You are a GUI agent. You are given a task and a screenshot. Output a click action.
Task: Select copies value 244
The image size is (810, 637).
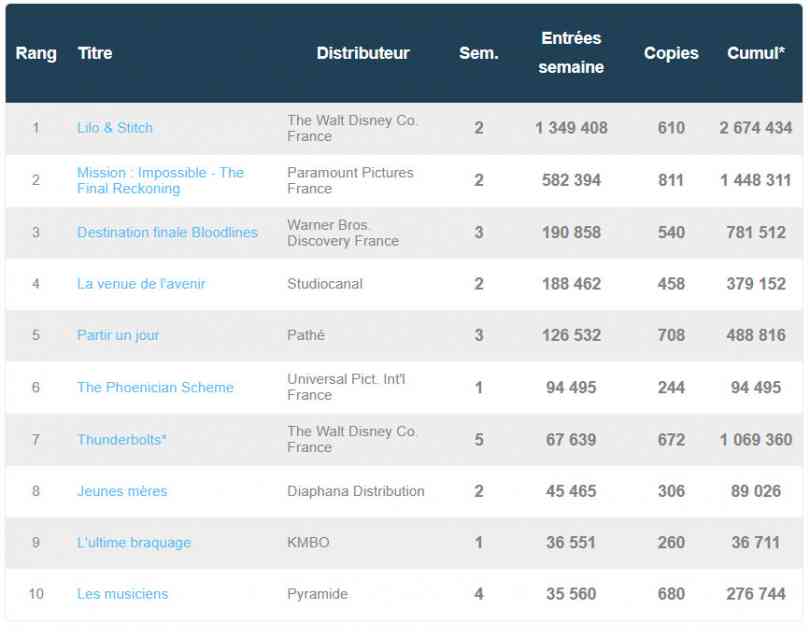click(671, 387)
